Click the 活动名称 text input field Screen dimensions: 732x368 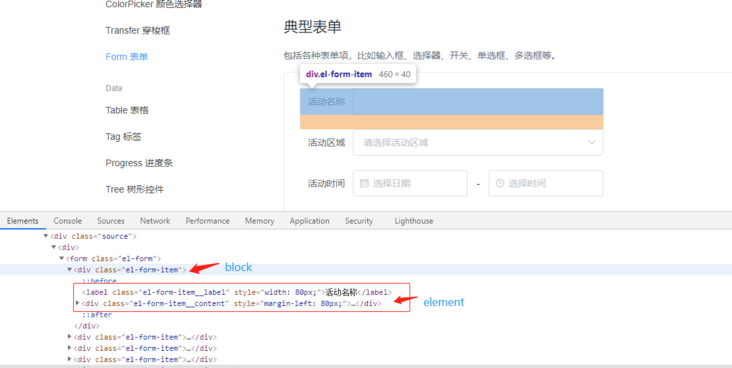pyautogui.click(x=478, y=101)
